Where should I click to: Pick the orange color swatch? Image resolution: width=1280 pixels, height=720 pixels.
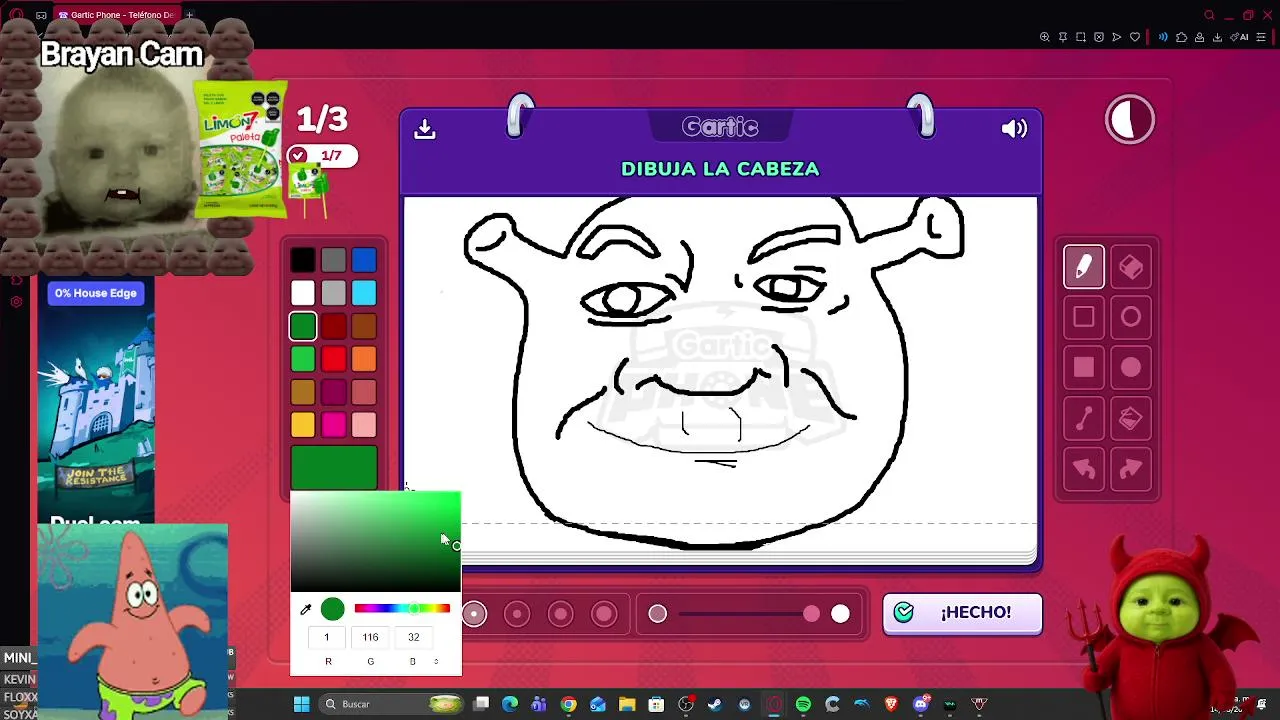[364, 359]
